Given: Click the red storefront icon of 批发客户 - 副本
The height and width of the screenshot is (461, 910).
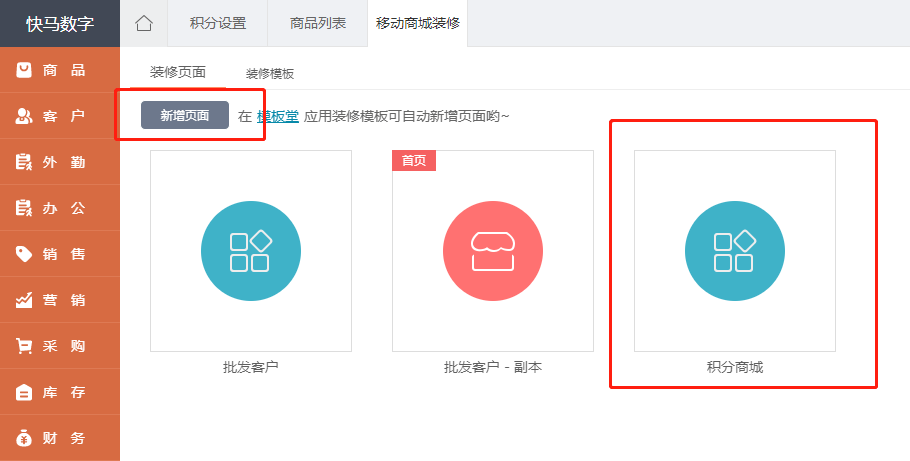Looking at the screenshot, I should tap(493, 251).
